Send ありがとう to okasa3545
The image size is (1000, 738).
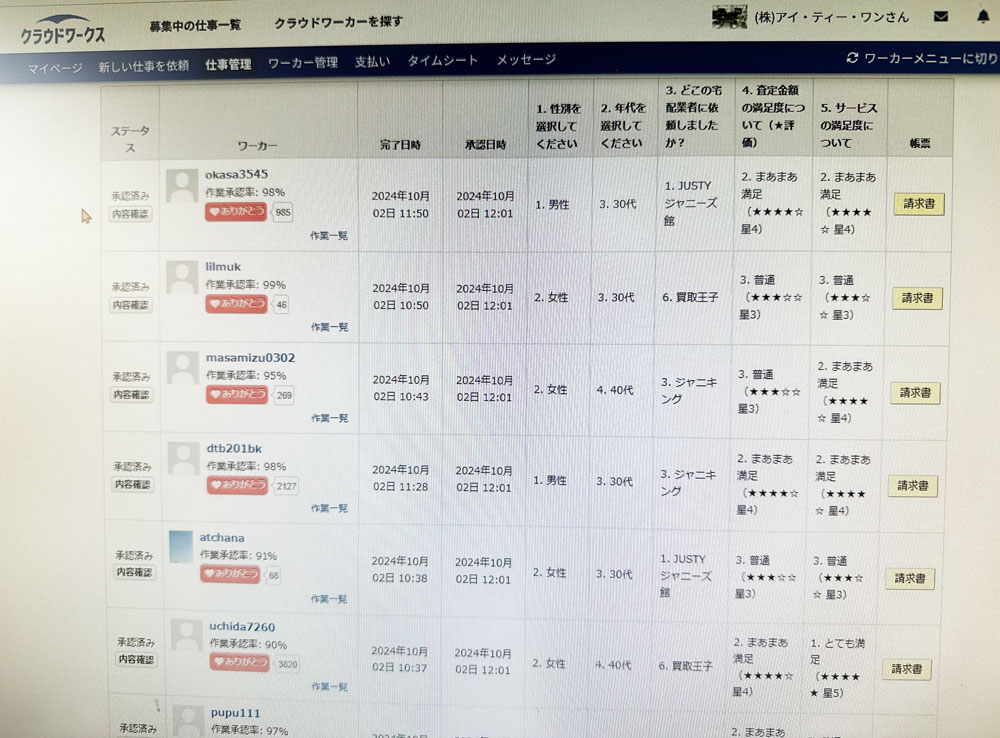coord(236,212)
